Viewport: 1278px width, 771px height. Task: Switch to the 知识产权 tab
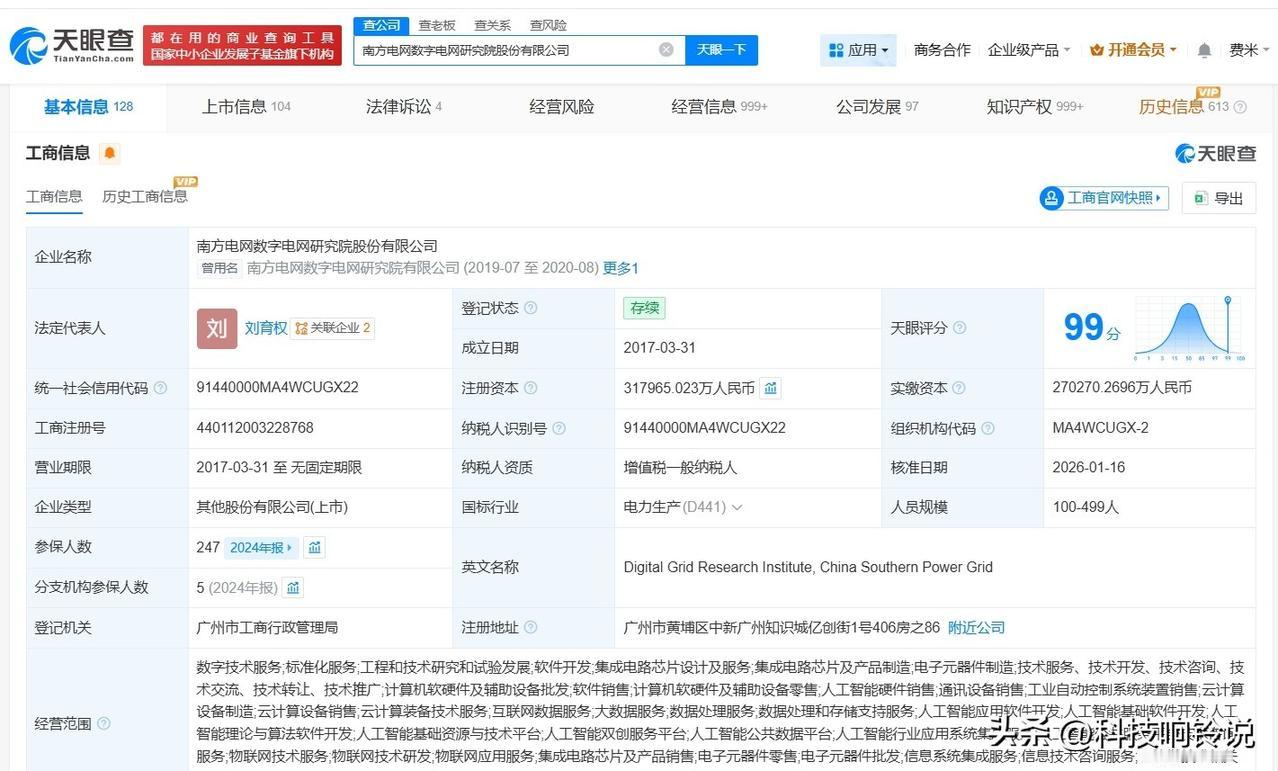pos(1035,107)
